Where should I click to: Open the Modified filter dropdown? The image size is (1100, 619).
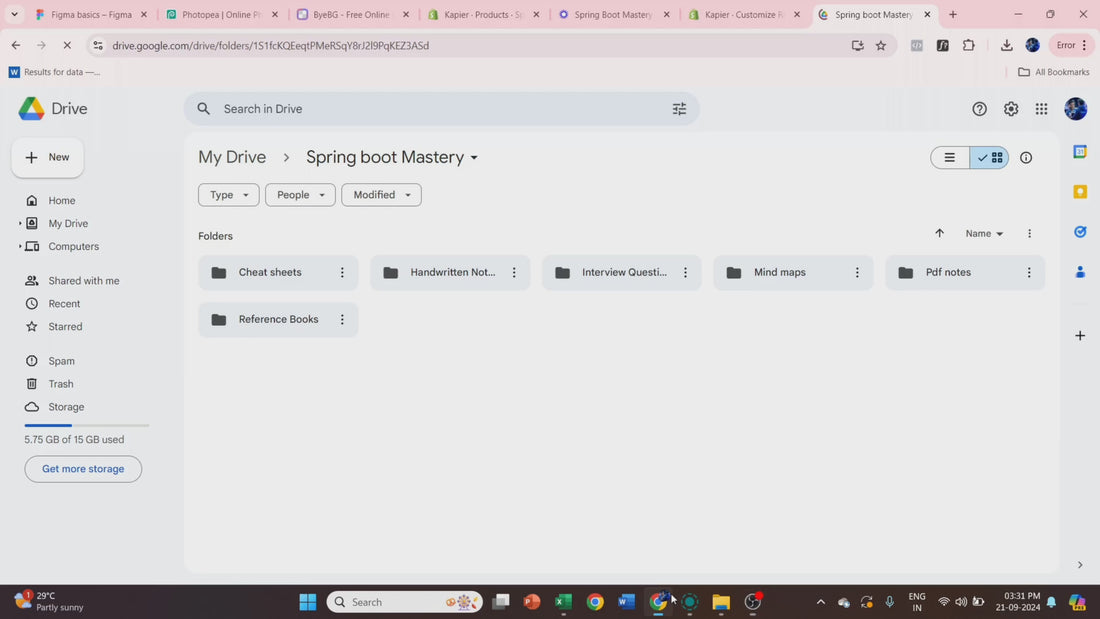(x=381, y=195)
